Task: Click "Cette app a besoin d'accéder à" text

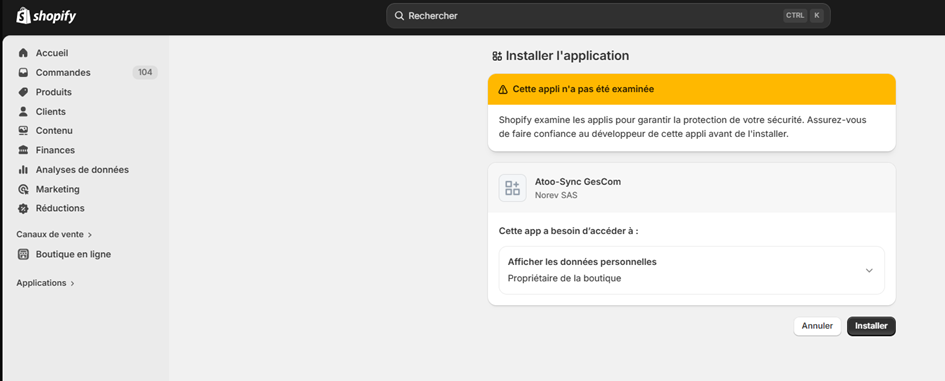Action: pos(568,231)
